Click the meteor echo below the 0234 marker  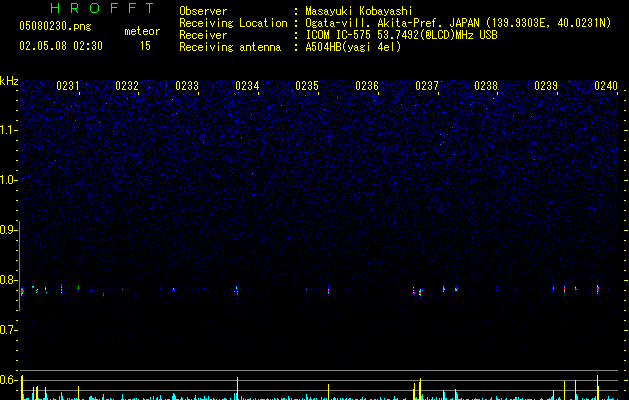click(x=237, y=290)
